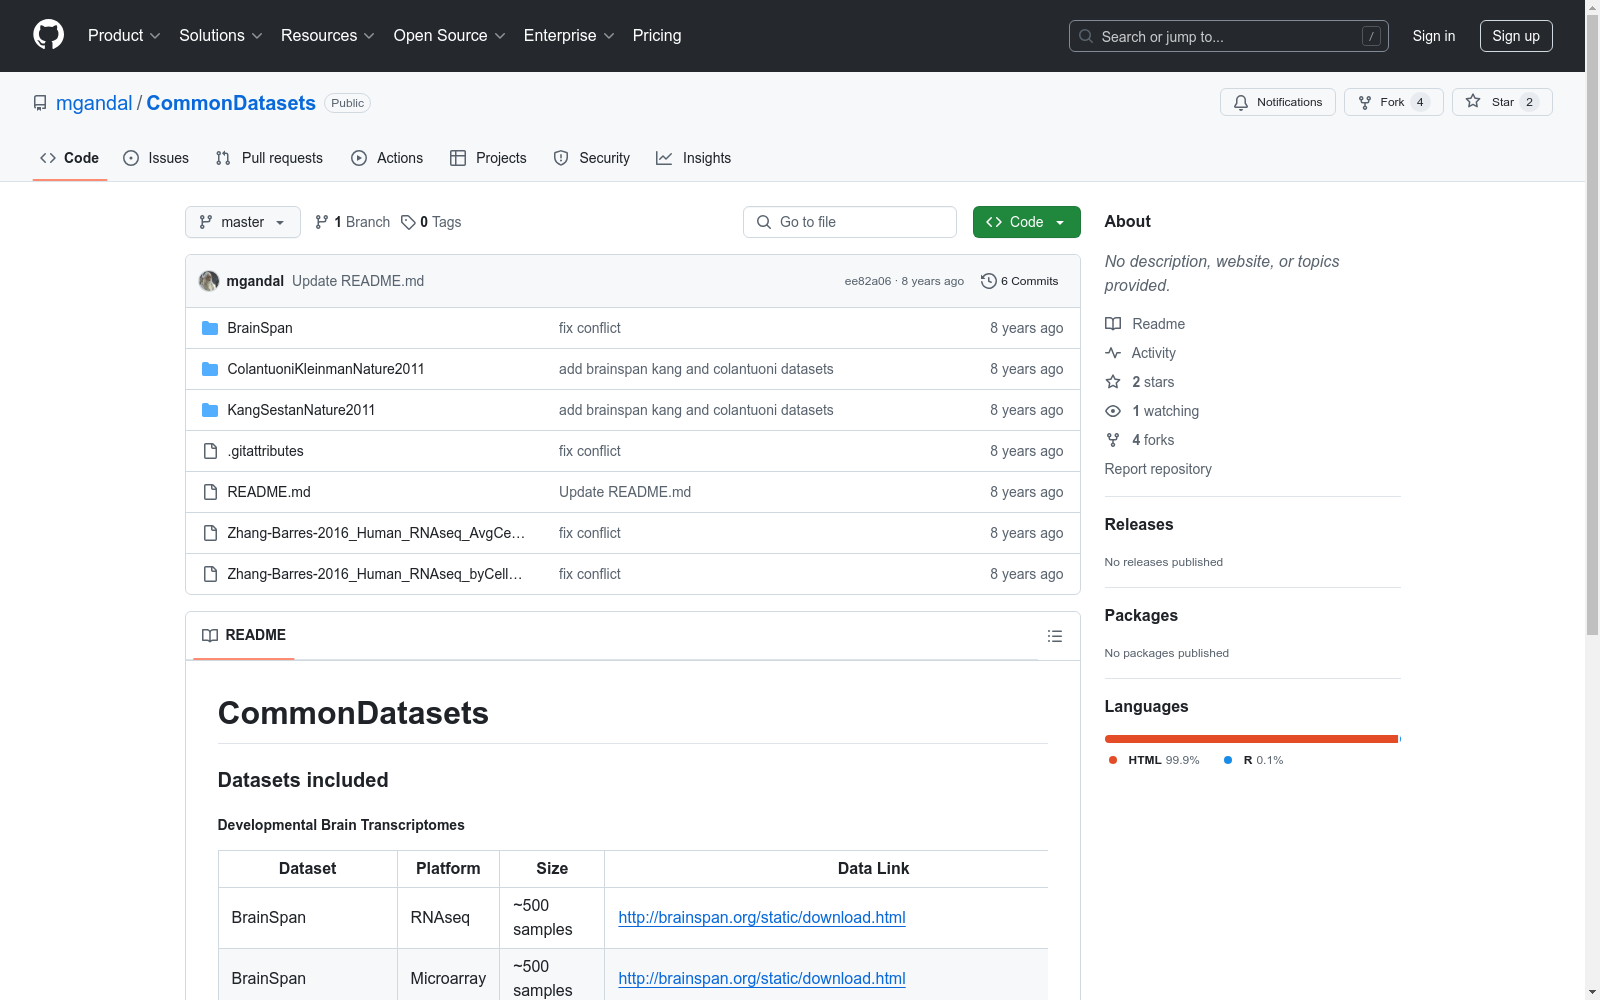The image size is (1600, 1000).
Task: Click the fork icon next to 4 forks
Action: pyautogui.click(x=1113, y=440)
